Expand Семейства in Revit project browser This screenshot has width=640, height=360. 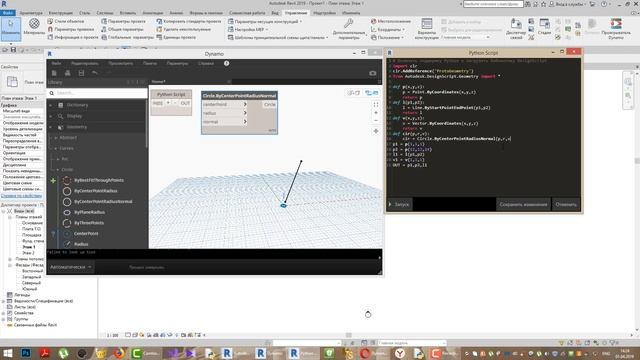(3, 313)
